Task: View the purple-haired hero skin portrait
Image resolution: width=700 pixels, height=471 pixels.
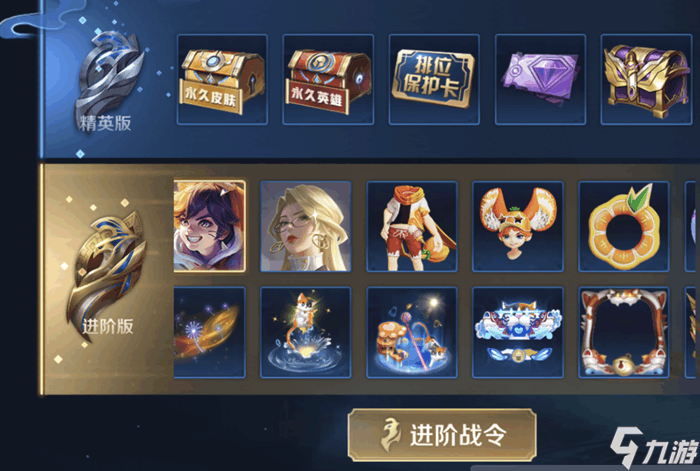Action: tap(209, 226)
